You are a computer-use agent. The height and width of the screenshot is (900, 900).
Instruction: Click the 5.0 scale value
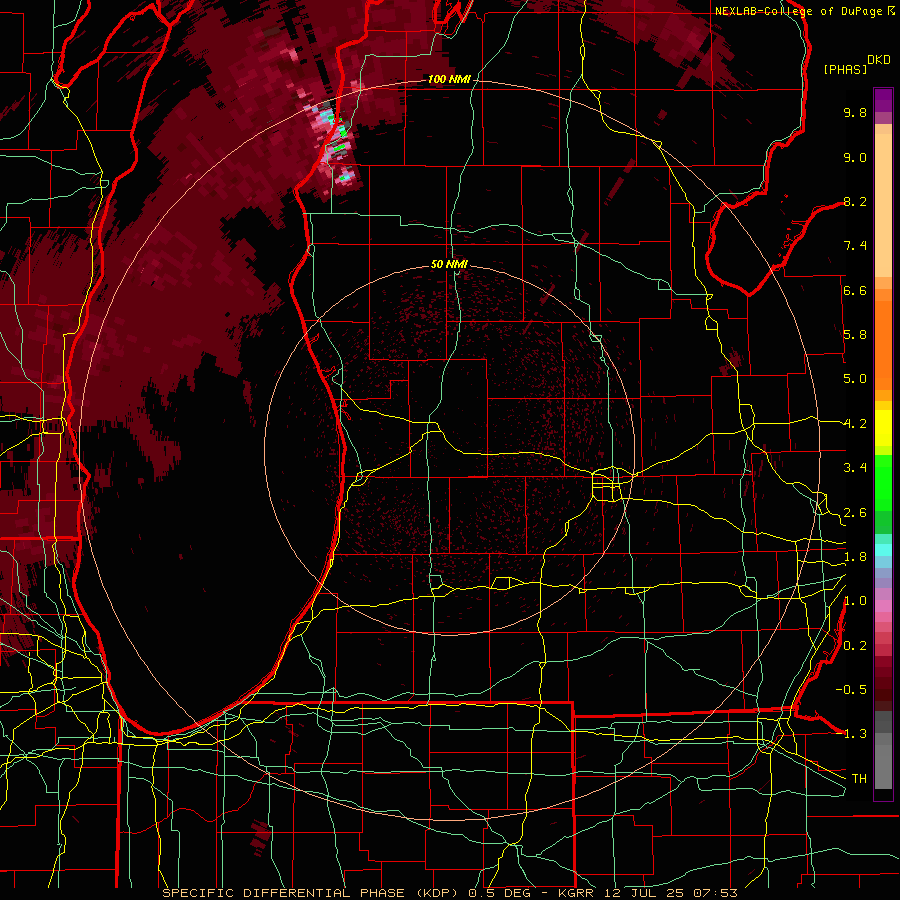tap(855, 379)
